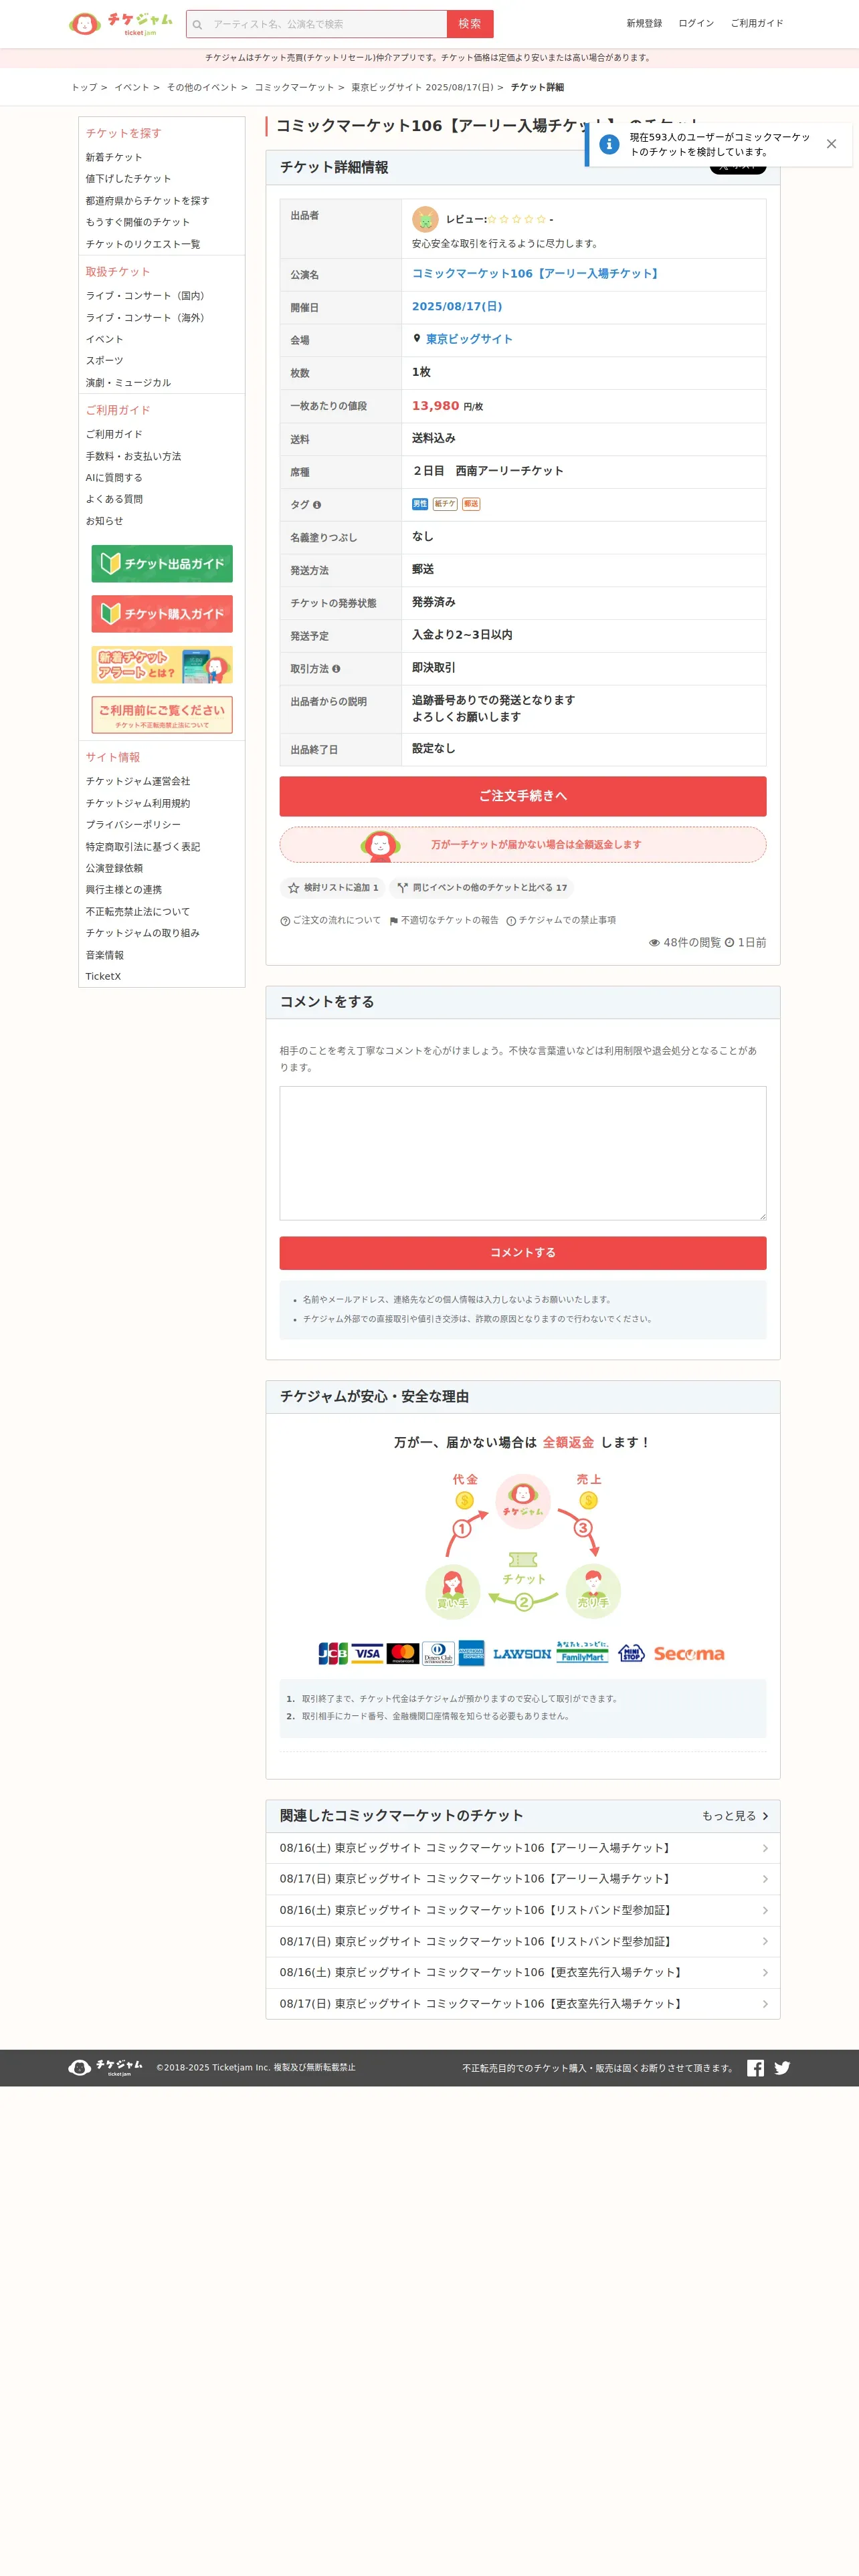The image size is (859, 2576).
Task: Open 手数料・お支払い方法 in sidebar
Action: (x=133, y=457)
